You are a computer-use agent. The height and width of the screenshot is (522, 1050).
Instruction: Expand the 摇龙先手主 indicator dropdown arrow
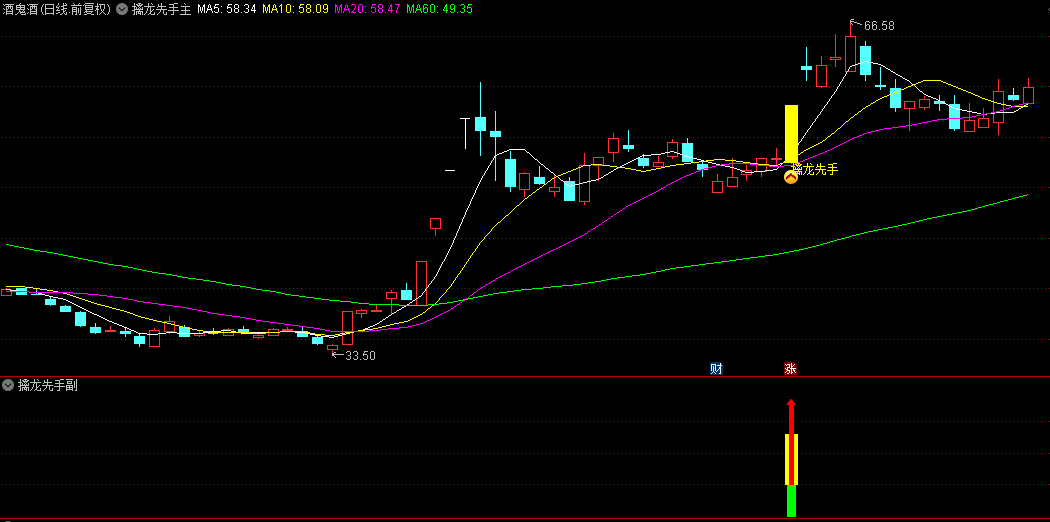[121, 9]
